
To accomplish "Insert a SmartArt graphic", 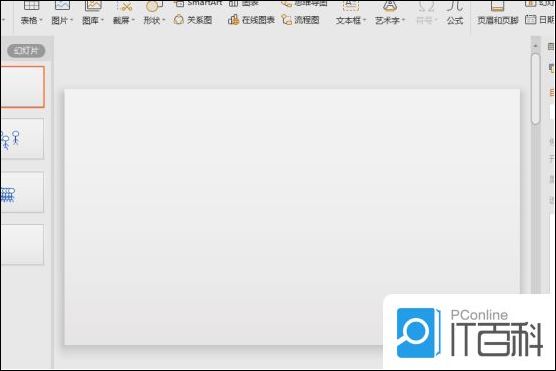I will tap(198, 3).
